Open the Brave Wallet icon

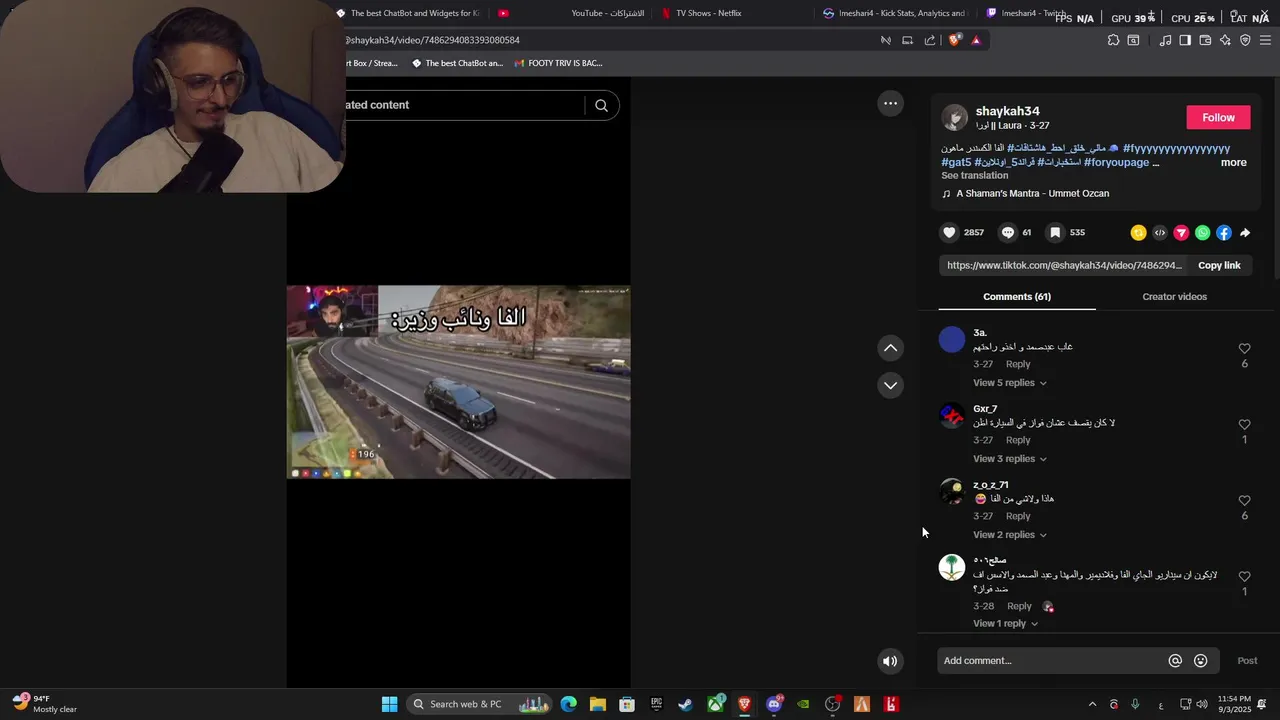1205,40
